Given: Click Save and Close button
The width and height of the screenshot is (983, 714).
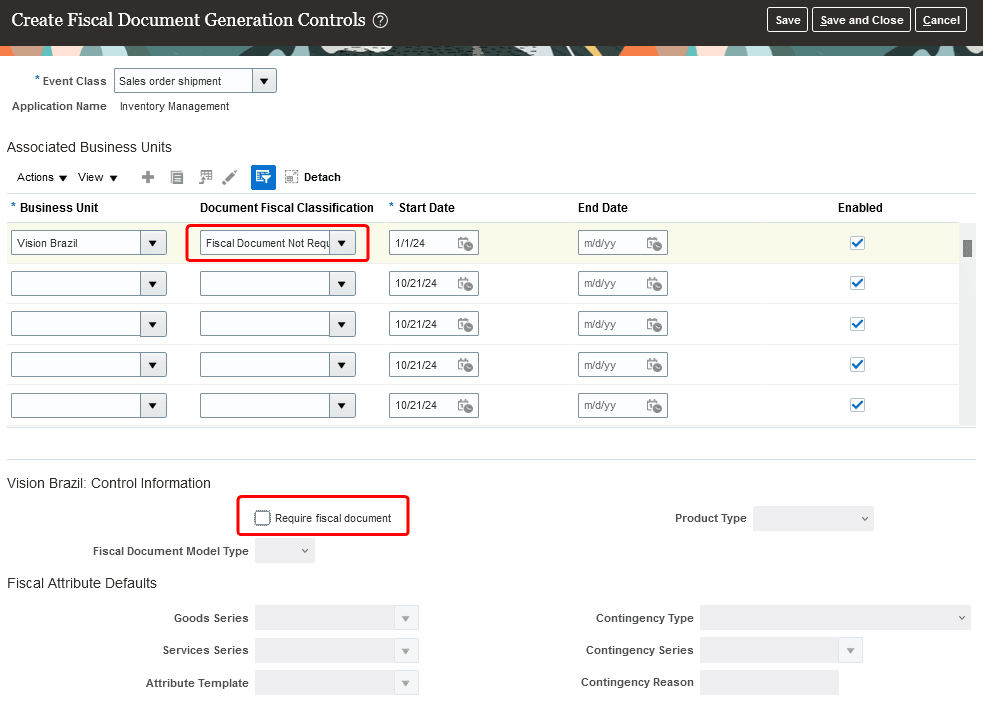Looking at the screenshot, I should click(861, 20).
